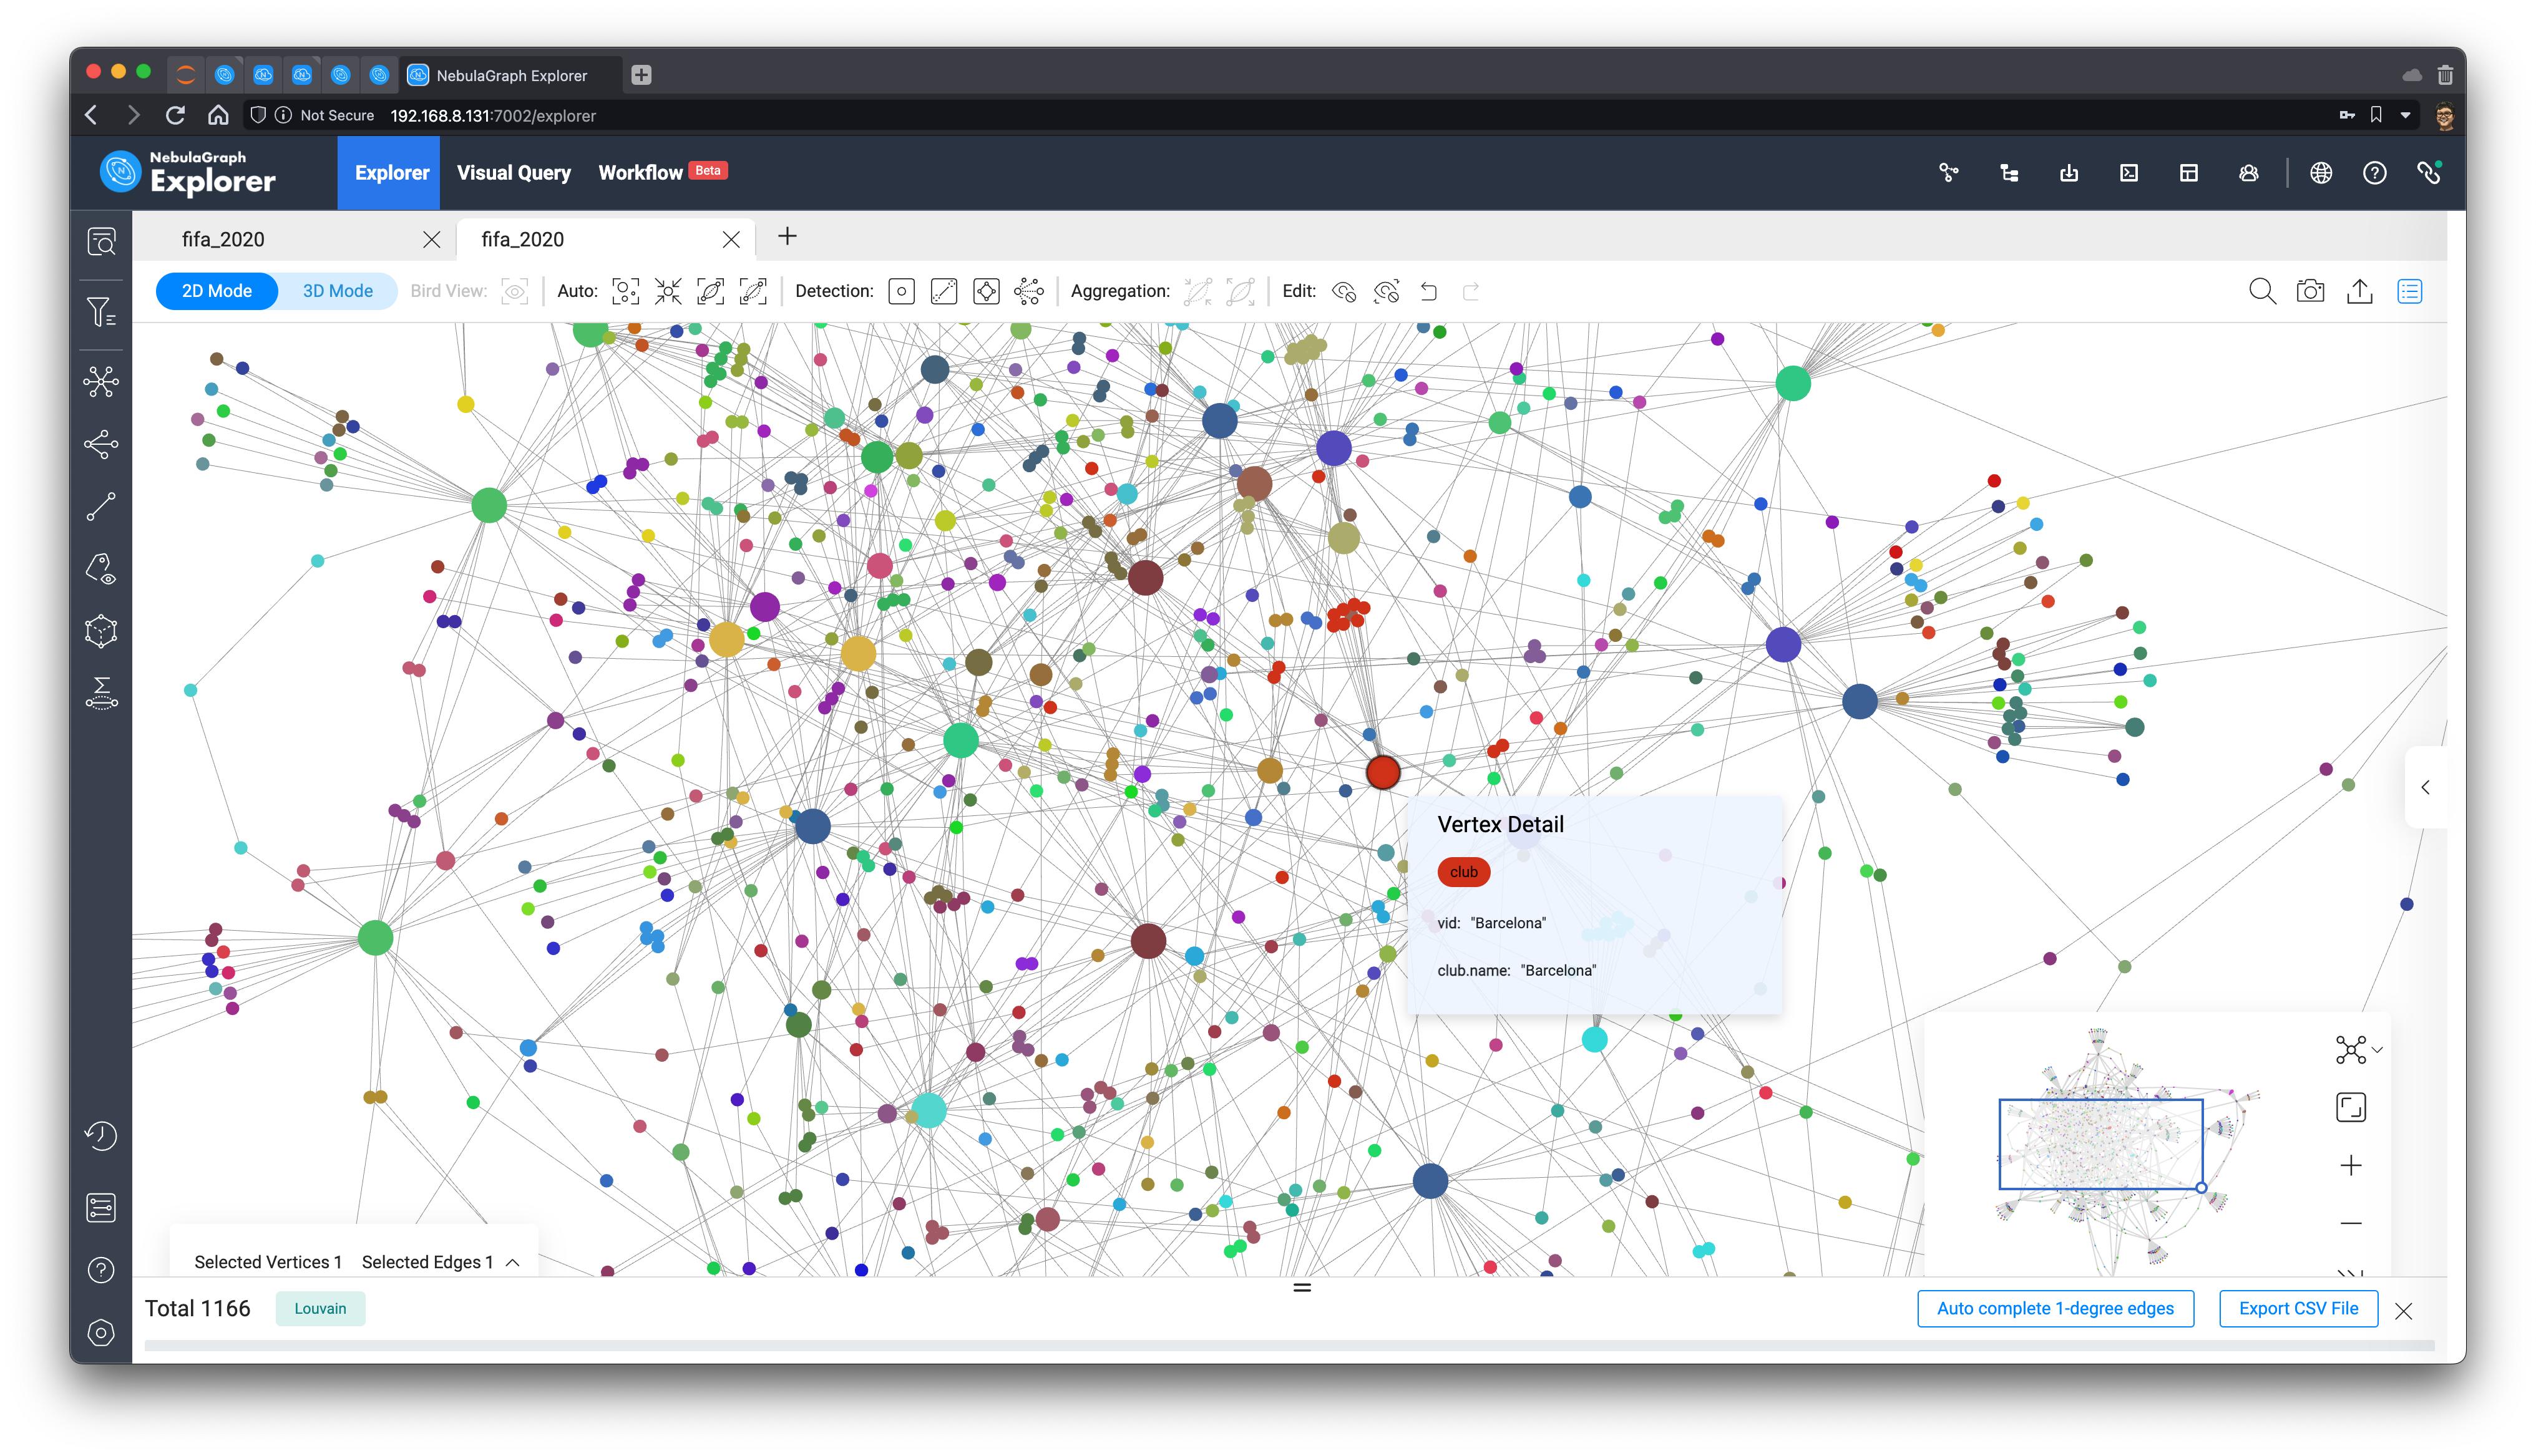Open the list panel icon at right
2536x1456 pixels.
[2410, 291]
